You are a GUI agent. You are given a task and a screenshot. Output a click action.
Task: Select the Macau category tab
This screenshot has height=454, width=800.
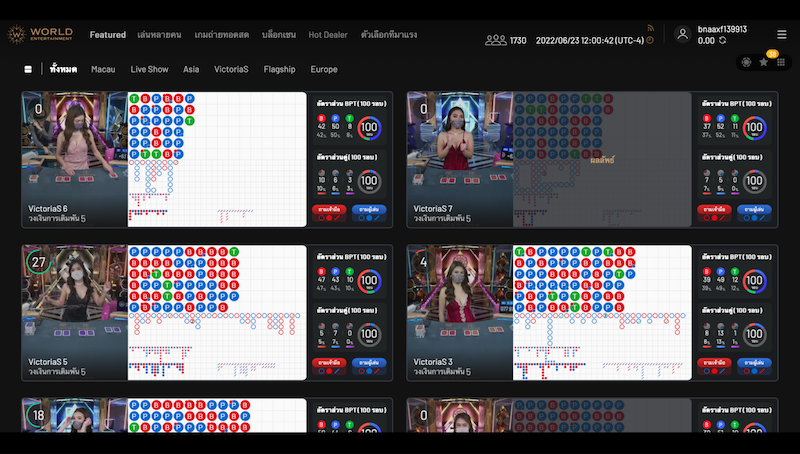(x=103, y=69)
